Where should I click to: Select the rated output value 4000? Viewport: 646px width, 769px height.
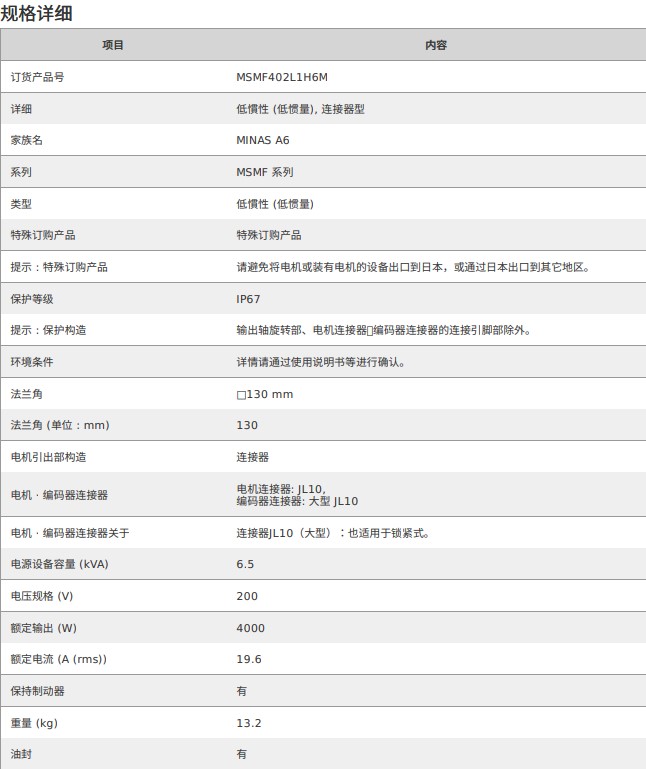pyautogui.click(x=250, y=628)
